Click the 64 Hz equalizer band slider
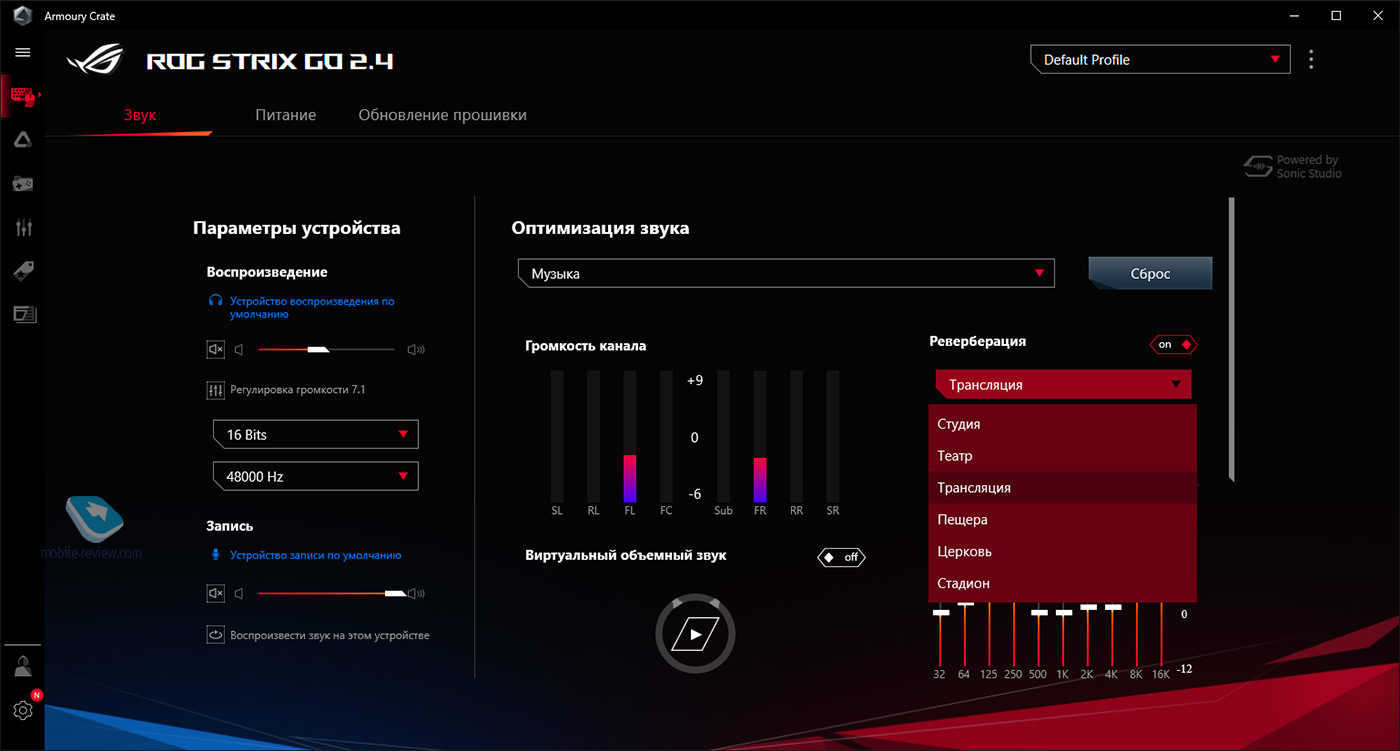The image size is (1400, 751). (x=965, y=633)
